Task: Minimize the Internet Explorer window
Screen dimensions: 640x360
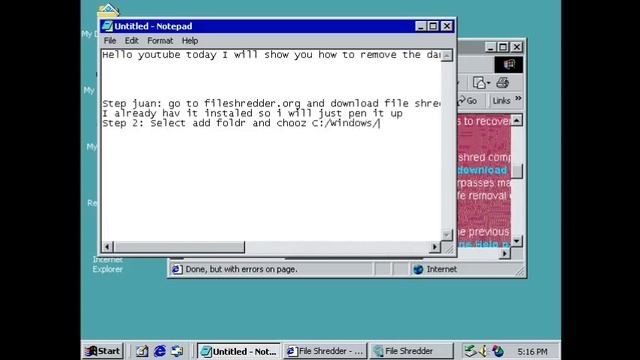Action: [491, 47]
